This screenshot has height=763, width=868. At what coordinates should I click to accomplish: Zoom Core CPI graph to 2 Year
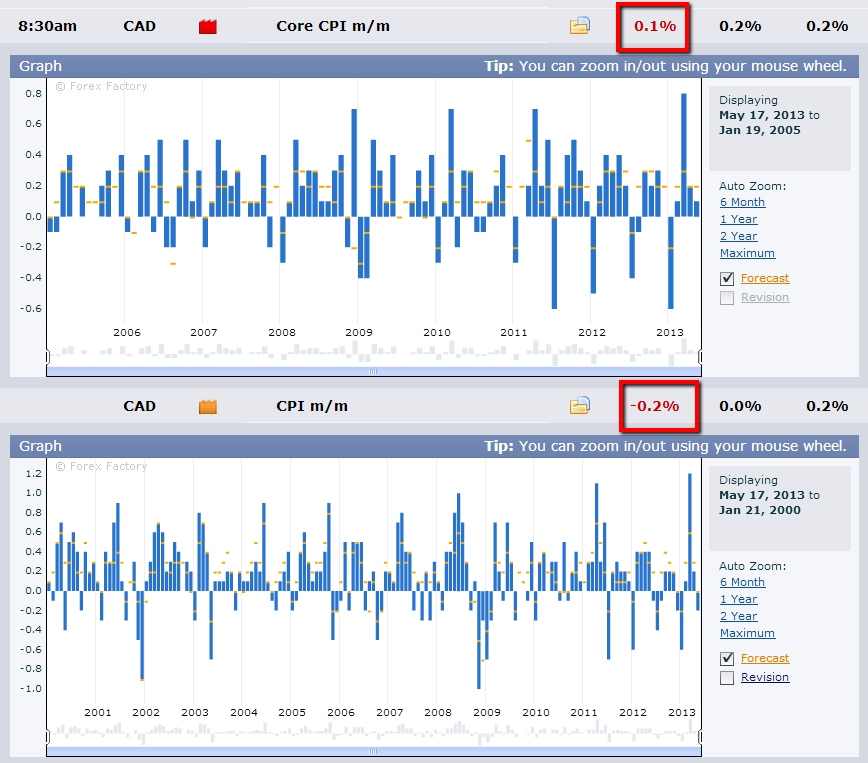coord(738,236)
